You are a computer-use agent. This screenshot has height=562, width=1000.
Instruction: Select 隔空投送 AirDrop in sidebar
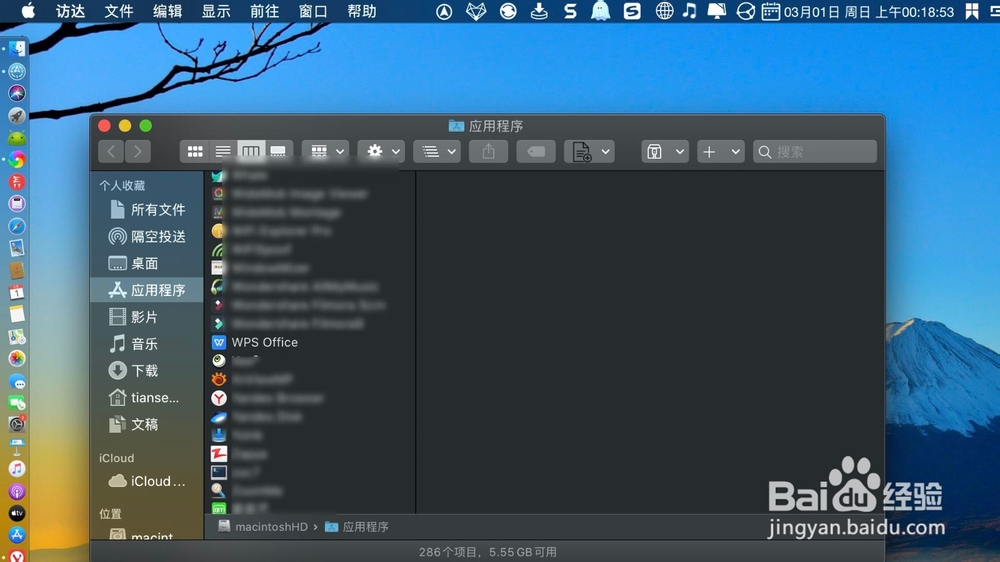tap(147, 237)
